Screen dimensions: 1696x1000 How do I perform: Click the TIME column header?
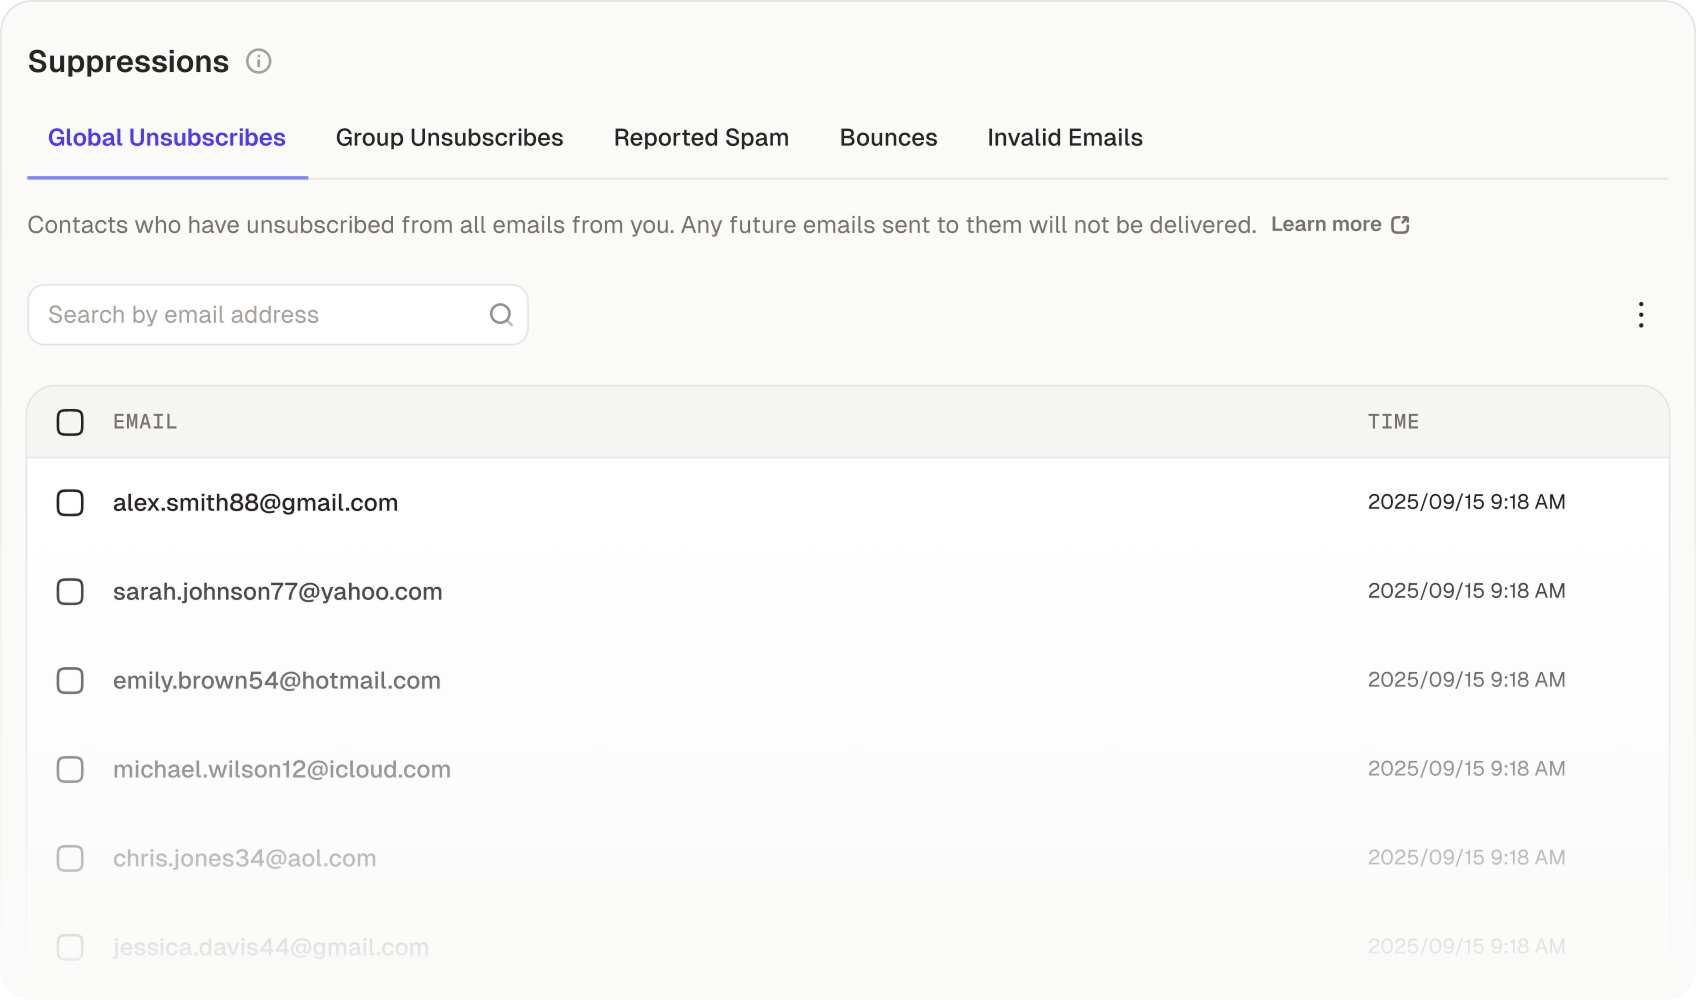[x=1394, y=422]
